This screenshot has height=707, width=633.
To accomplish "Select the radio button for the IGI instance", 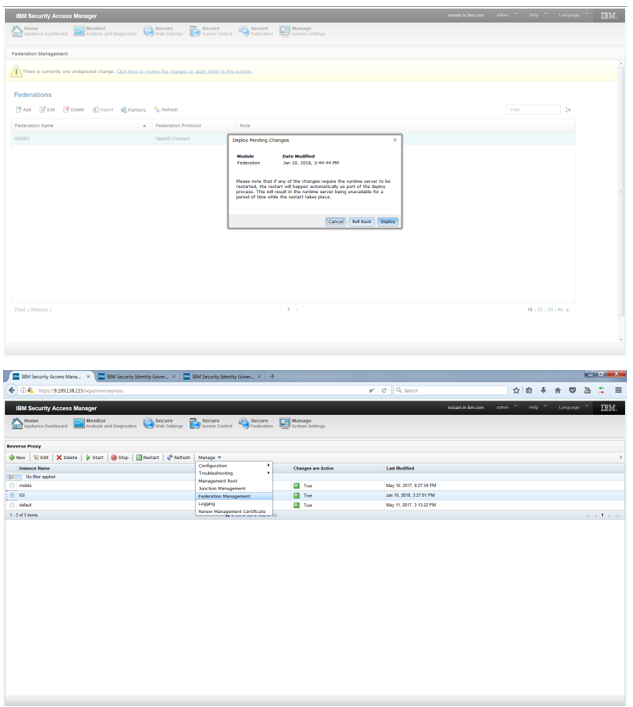I will [x=12, y=495].
